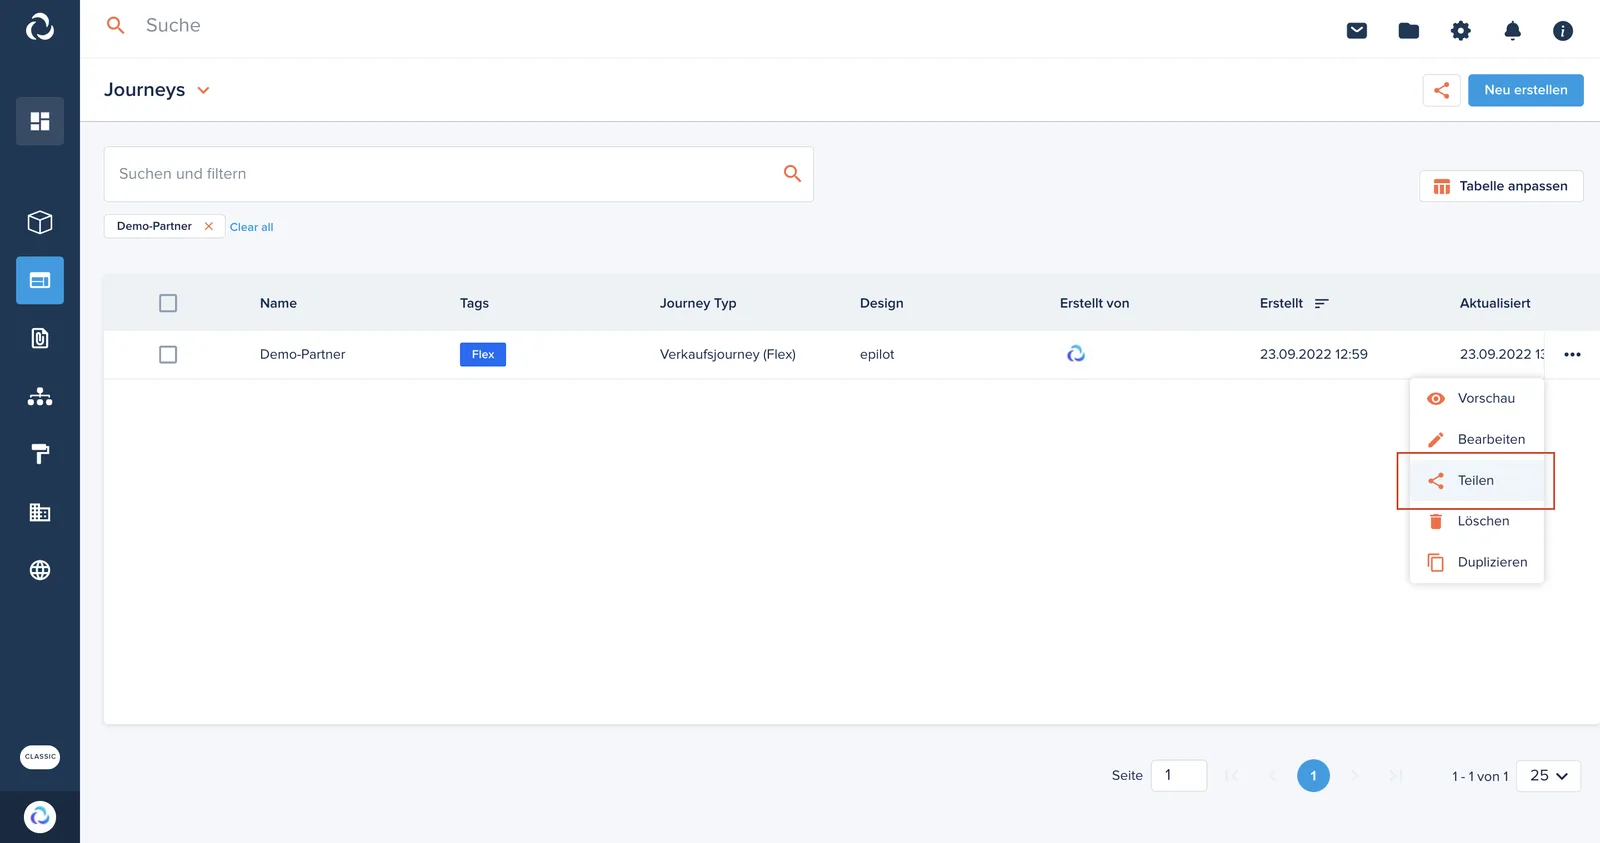
Task: Click the Erstellt von column header
Action: point(1095,303)
